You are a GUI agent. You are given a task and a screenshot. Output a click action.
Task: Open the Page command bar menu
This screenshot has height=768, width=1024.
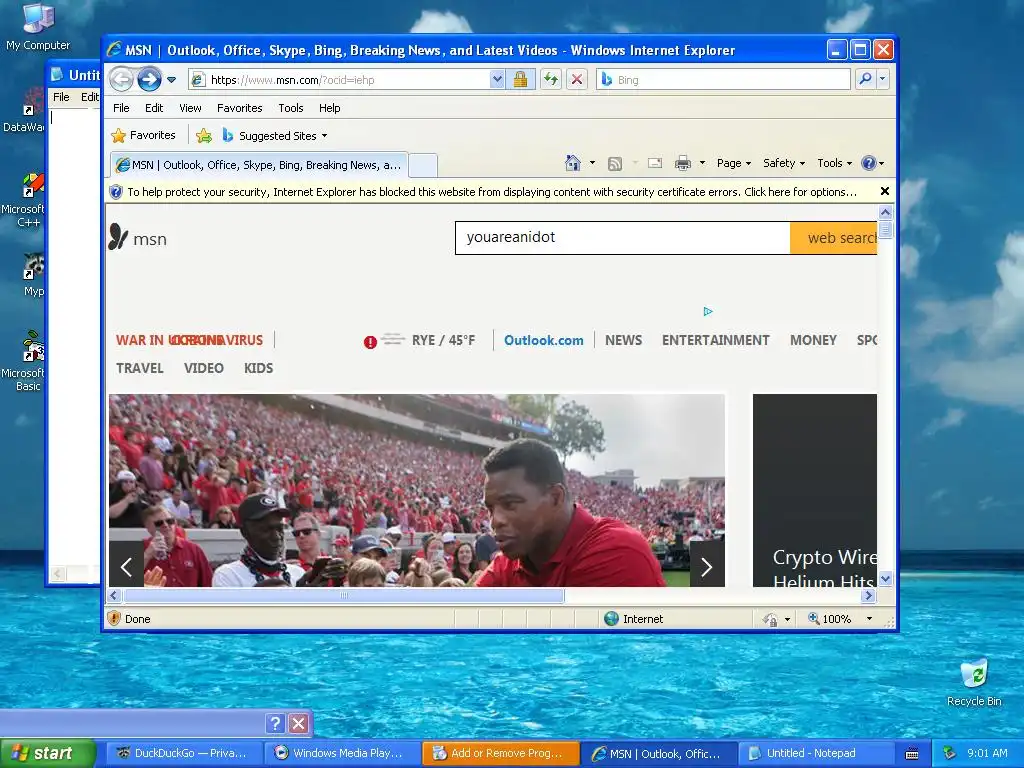(733, 163)
